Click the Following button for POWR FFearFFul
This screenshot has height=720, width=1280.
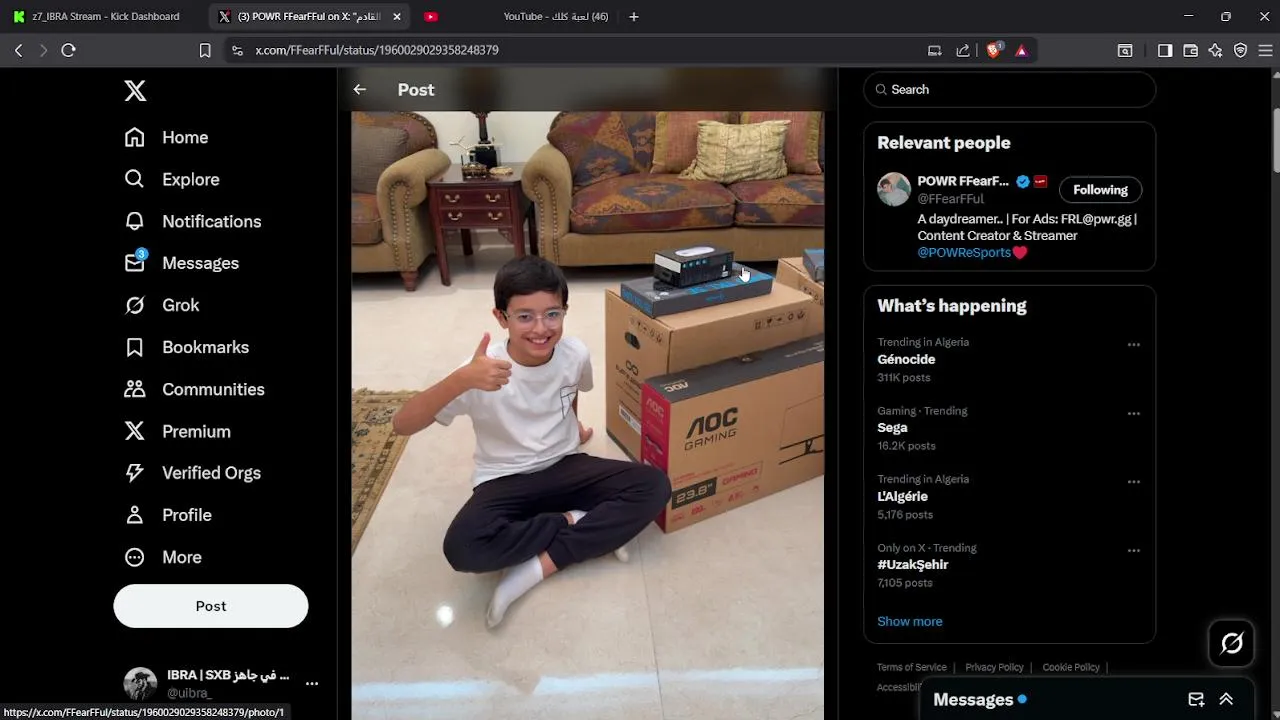point(1100,190)
